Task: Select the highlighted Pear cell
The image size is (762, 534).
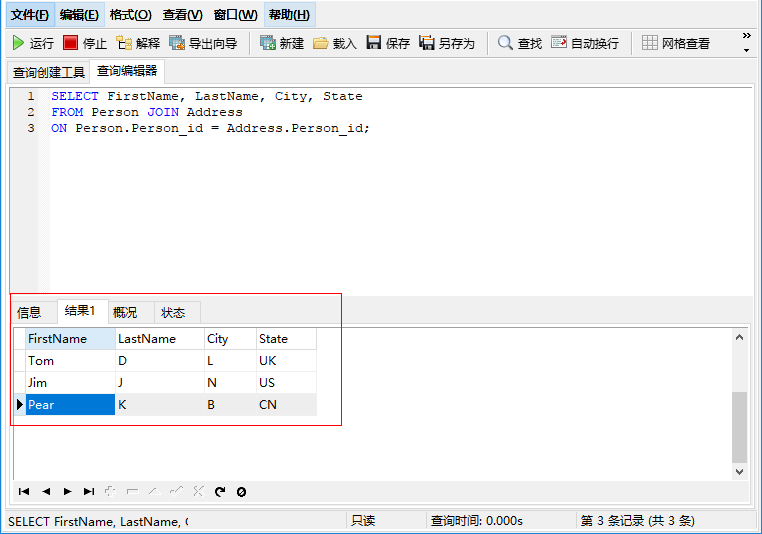Action: coord(70,405)
